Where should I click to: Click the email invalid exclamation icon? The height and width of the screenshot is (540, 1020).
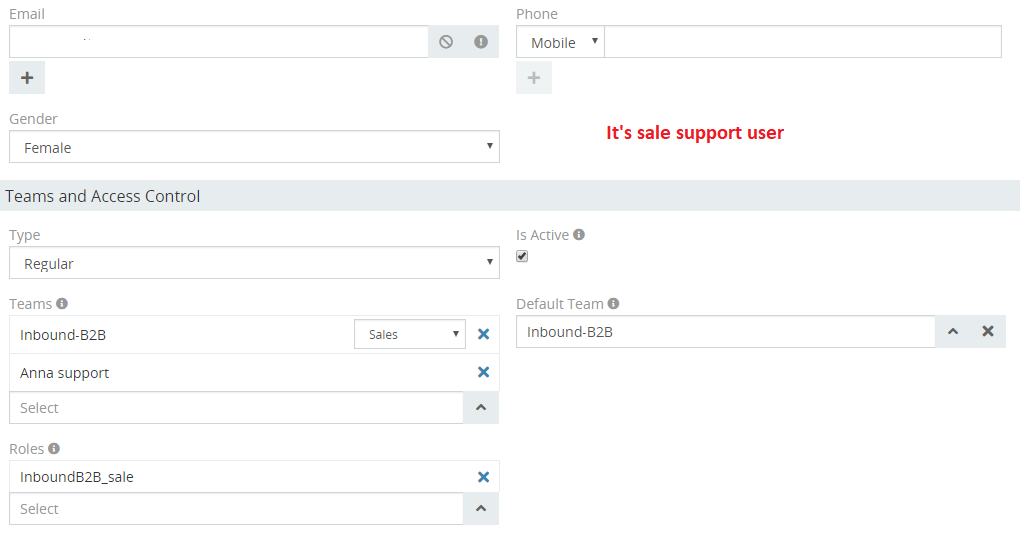coord(481,42)
